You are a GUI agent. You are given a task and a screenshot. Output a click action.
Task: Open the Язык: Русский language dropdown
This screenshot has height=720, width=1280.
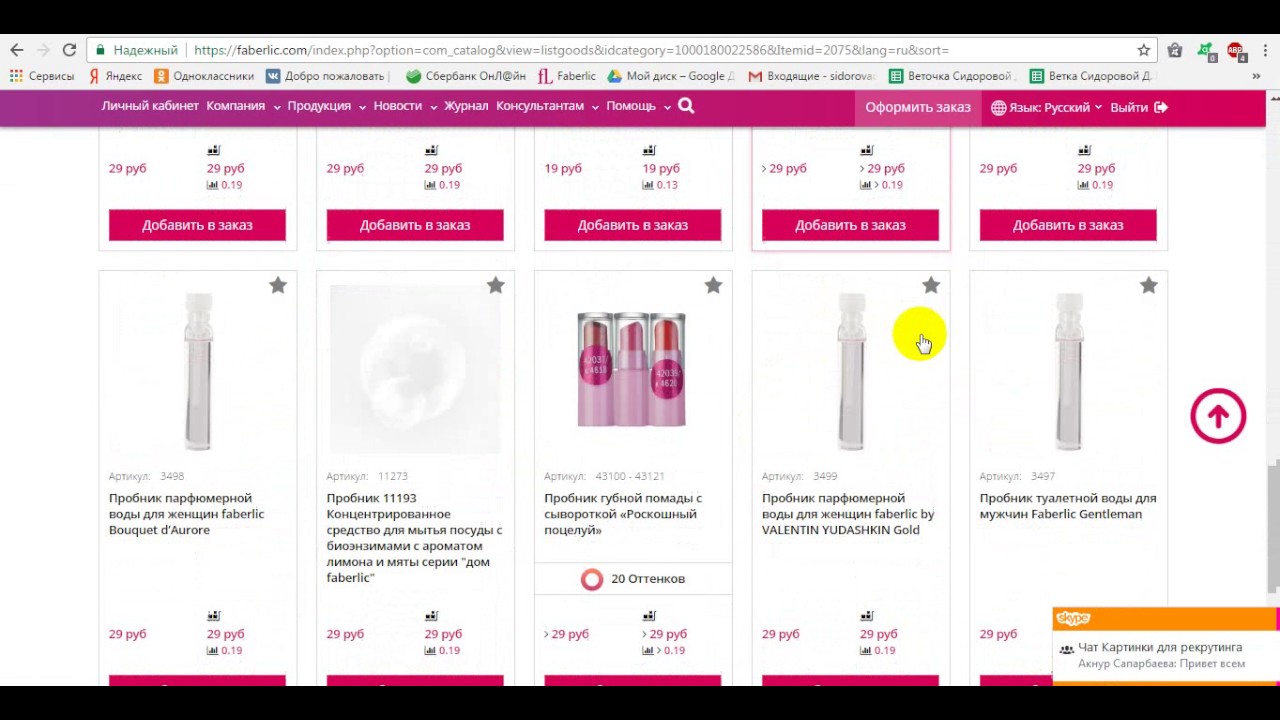point(1046,107)
